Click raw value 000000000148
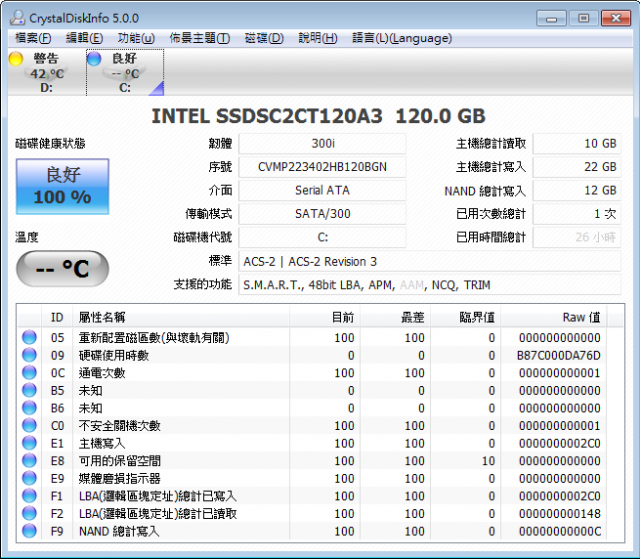The height and width of the screenshot is (559, 640). click(560, 513)
